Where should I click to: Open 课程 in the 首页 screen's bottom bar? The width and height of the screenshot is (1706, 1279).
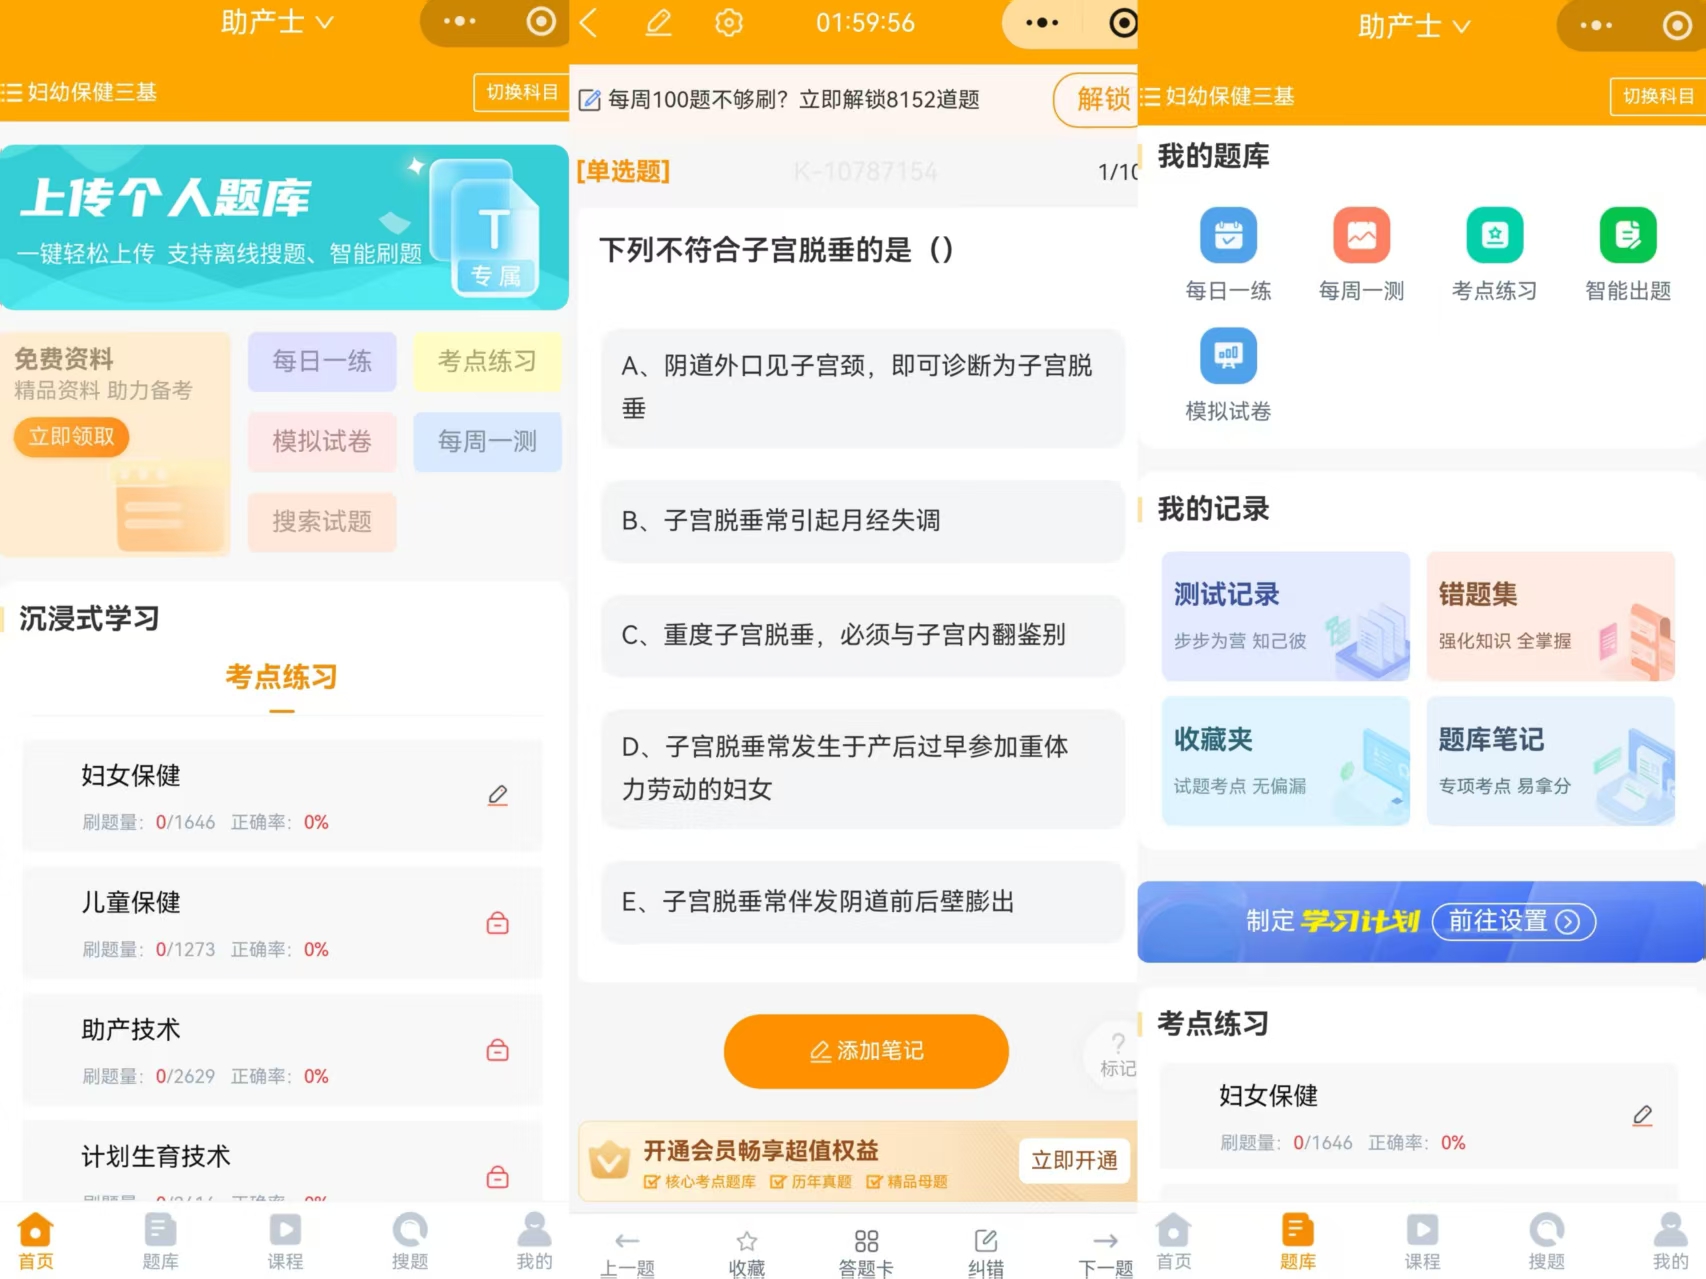[x=285, y=1241]
